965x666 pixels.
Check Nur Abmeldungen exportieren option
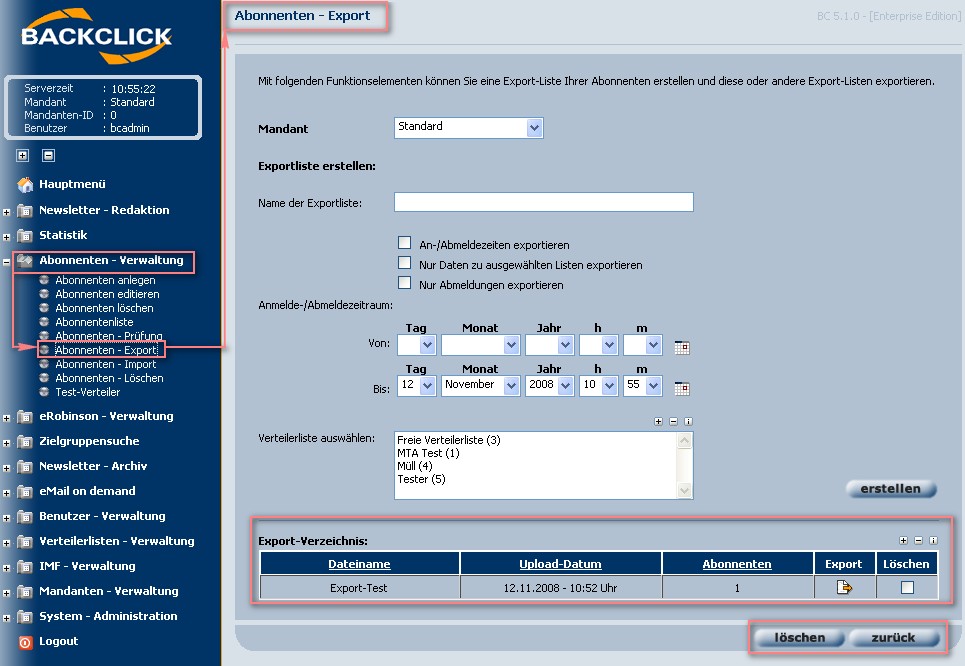(x=404, y=283)
